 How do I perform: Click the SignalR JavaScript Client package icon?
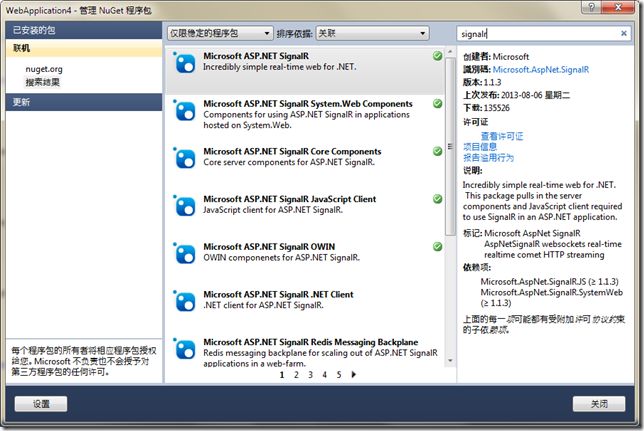(x=184, y=206)
